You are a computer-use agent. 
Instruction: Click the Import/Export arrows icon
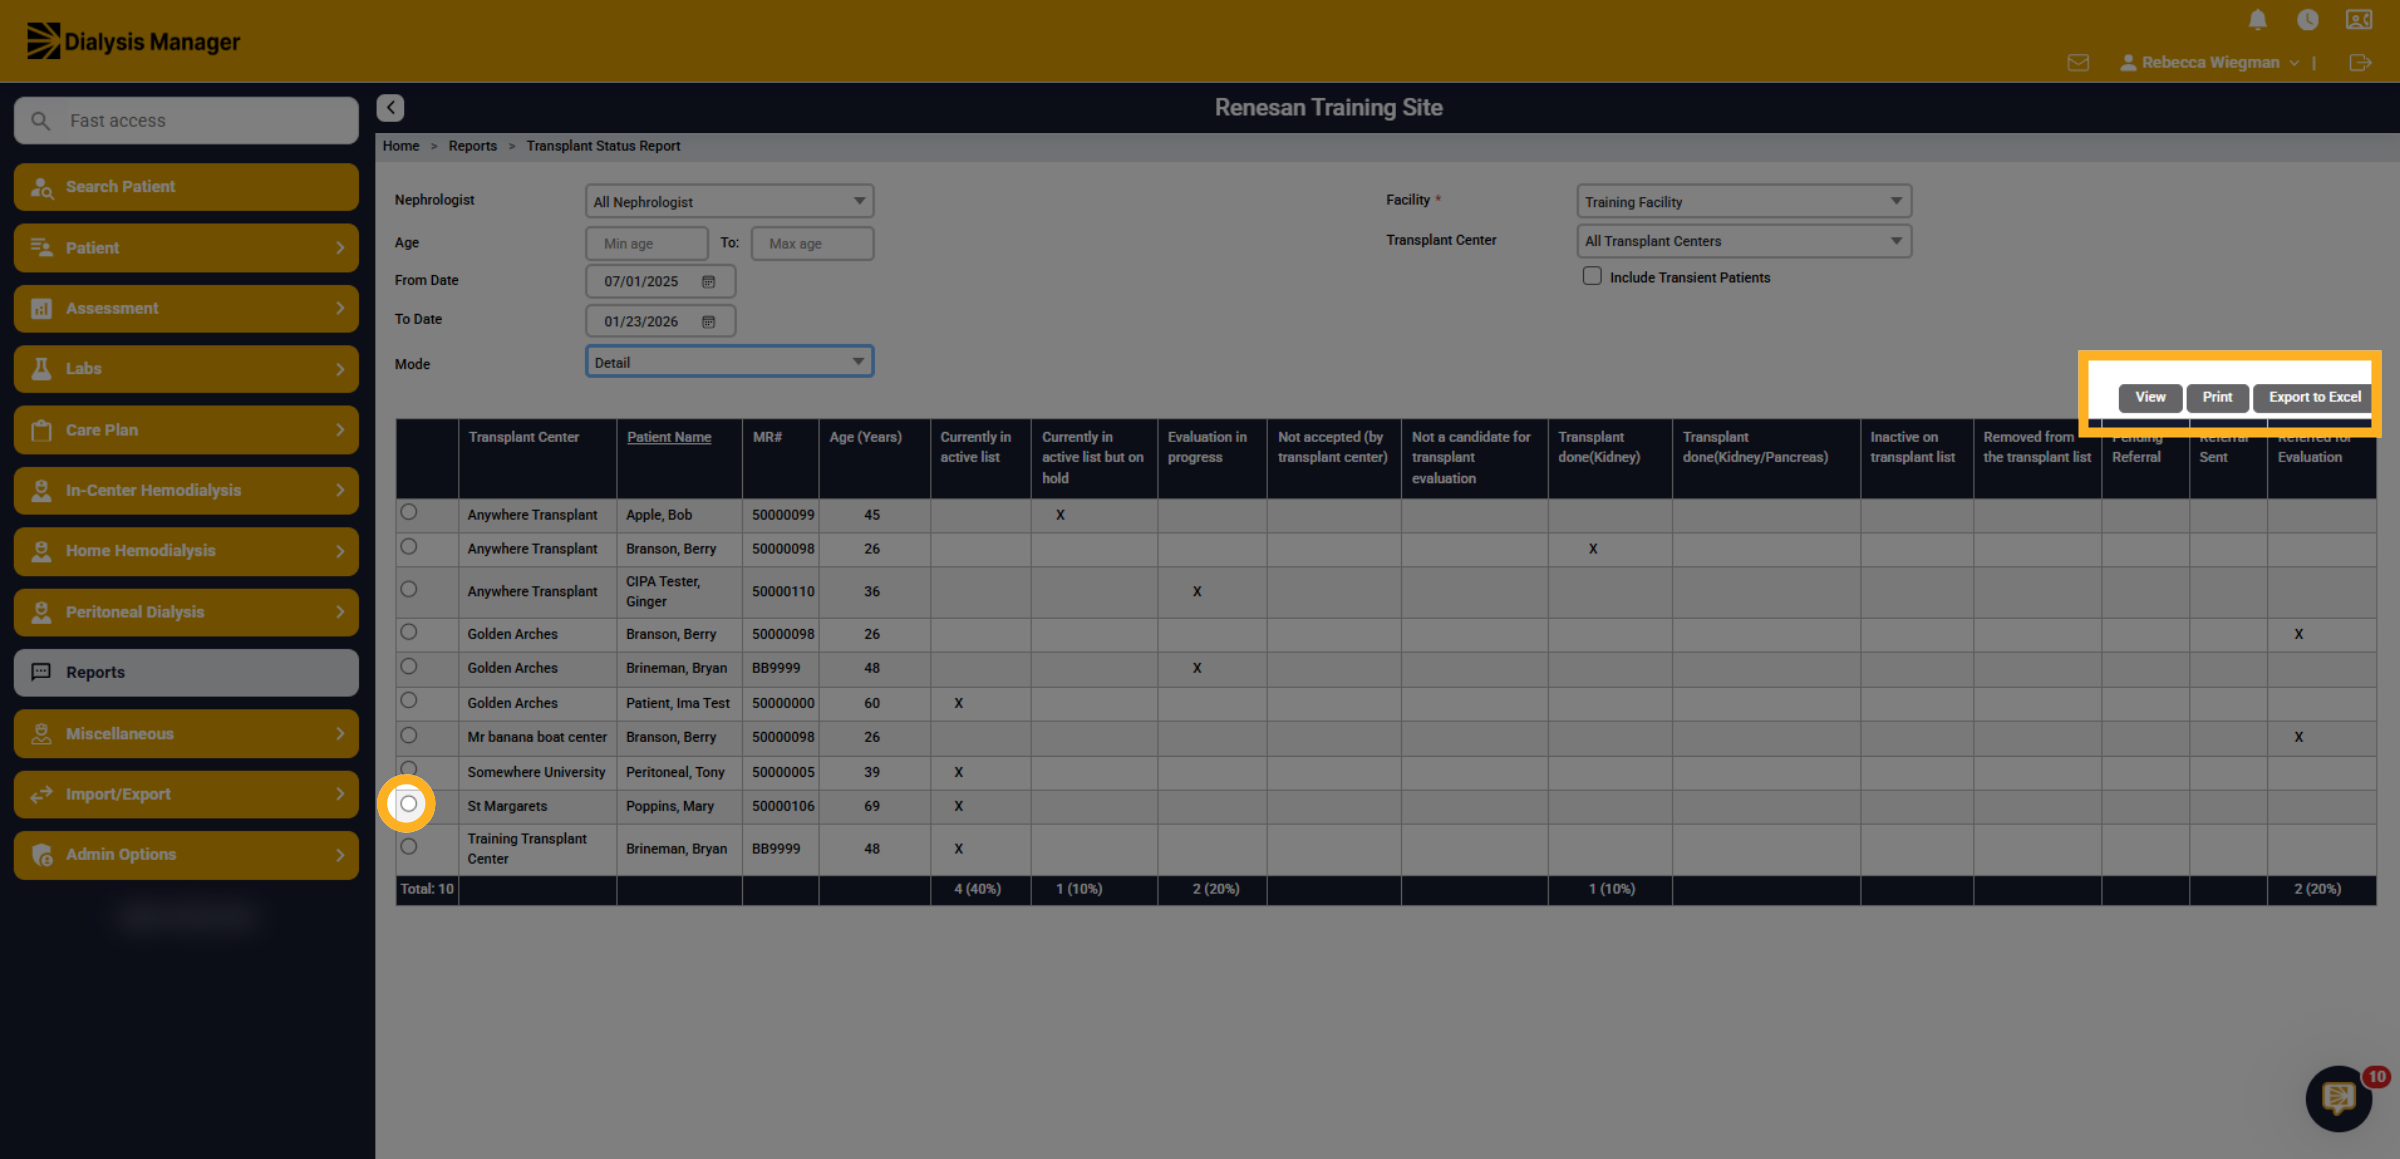(x=42, y=795)
